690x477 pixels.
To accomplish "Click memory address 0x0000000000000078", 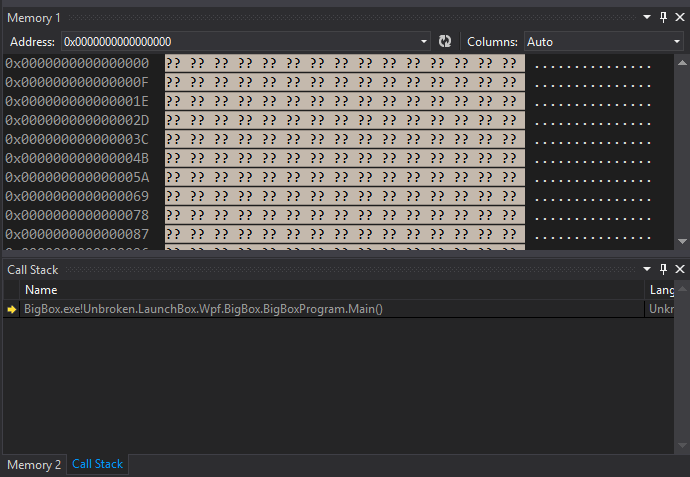I will pos(77,215).
